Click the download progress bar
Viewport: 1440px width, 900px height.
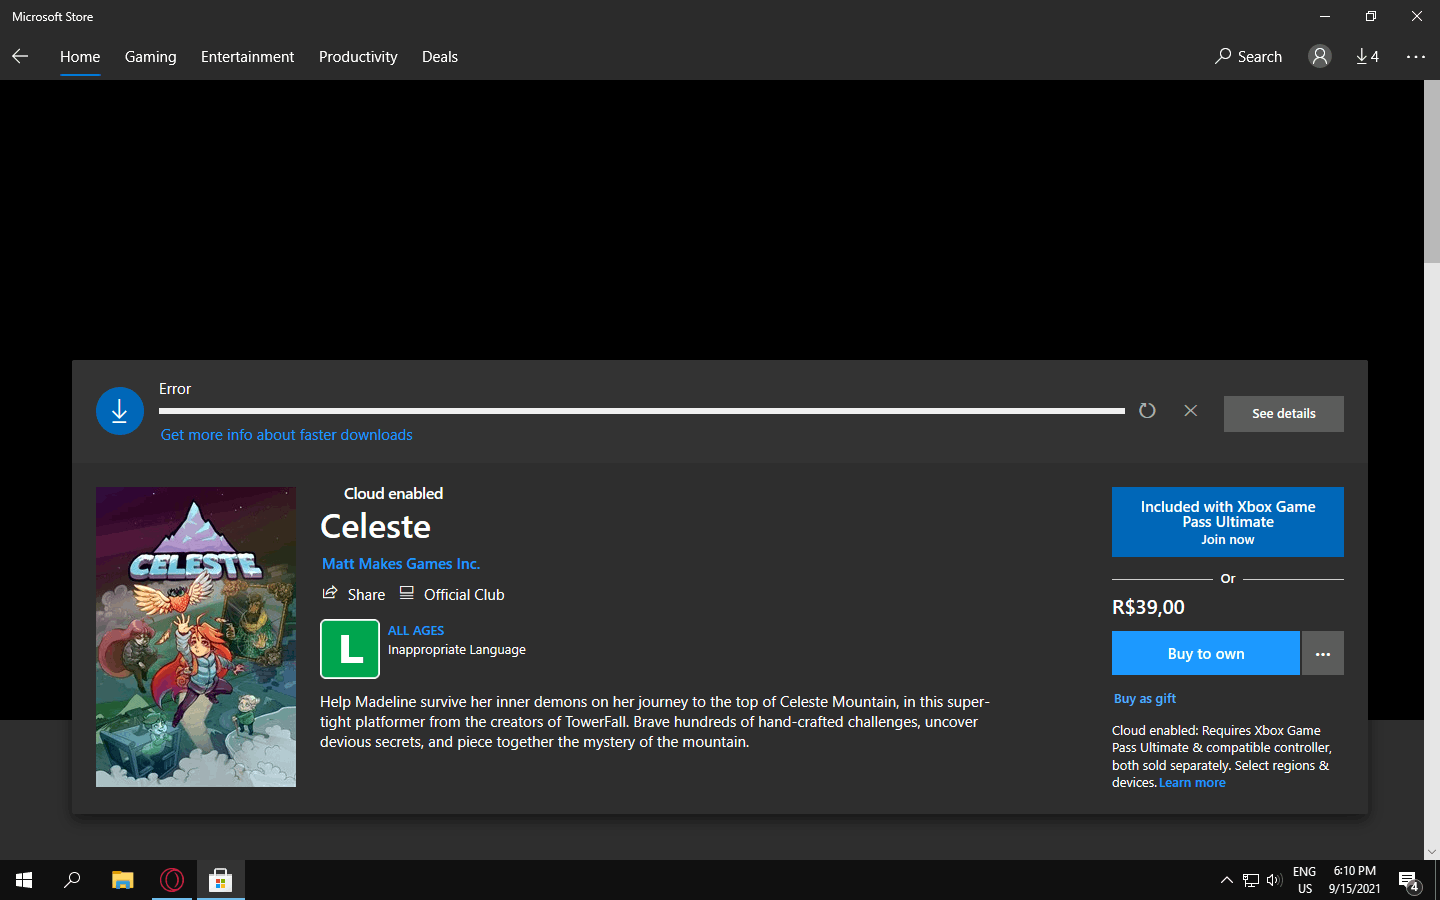pos(642,411)
